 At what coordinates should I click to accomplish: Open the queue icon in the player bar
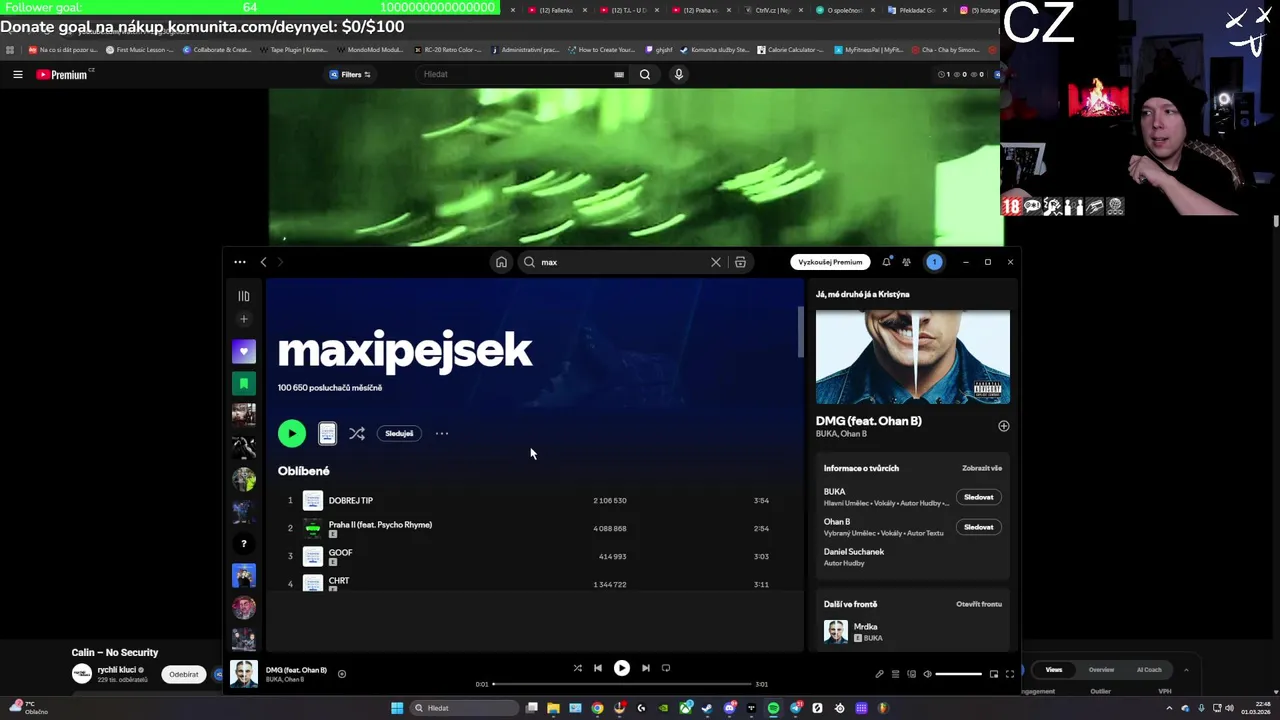pos(895,674)
